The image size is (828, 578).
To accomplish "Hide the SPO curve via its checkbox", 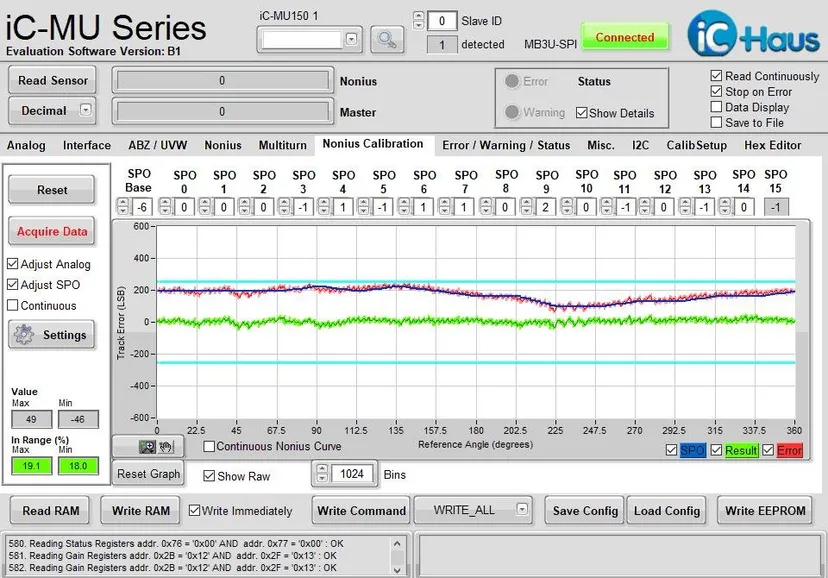I will (x=671, y=450).
